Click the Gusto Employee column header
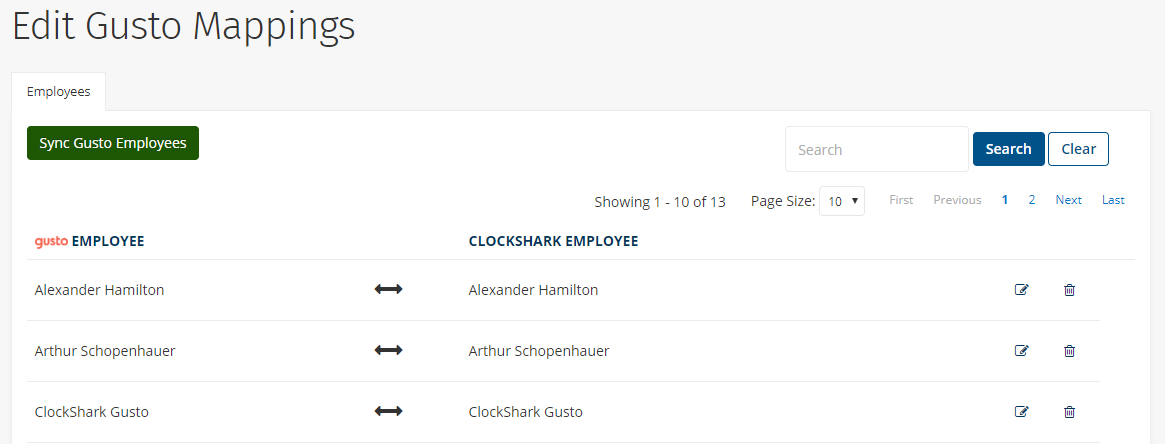 point(89,241)
